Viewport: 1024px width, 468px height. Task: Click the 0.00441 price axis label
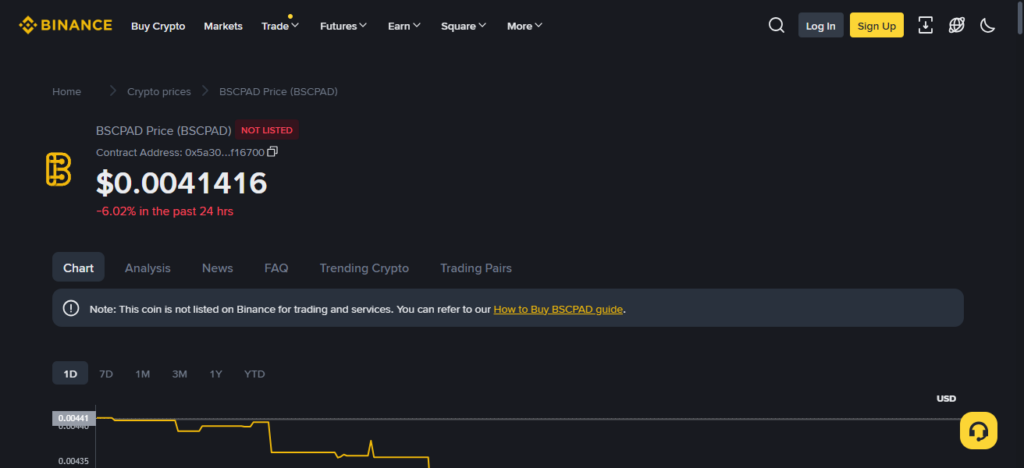pos(74,418)
